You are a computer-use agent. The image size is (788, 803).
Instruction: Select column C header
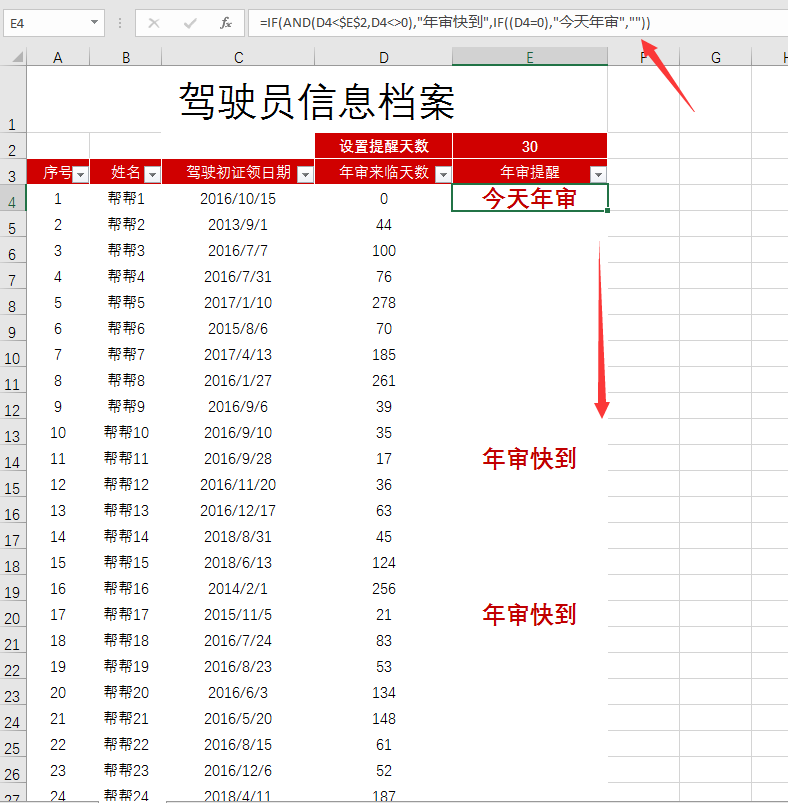click(238, 57)
